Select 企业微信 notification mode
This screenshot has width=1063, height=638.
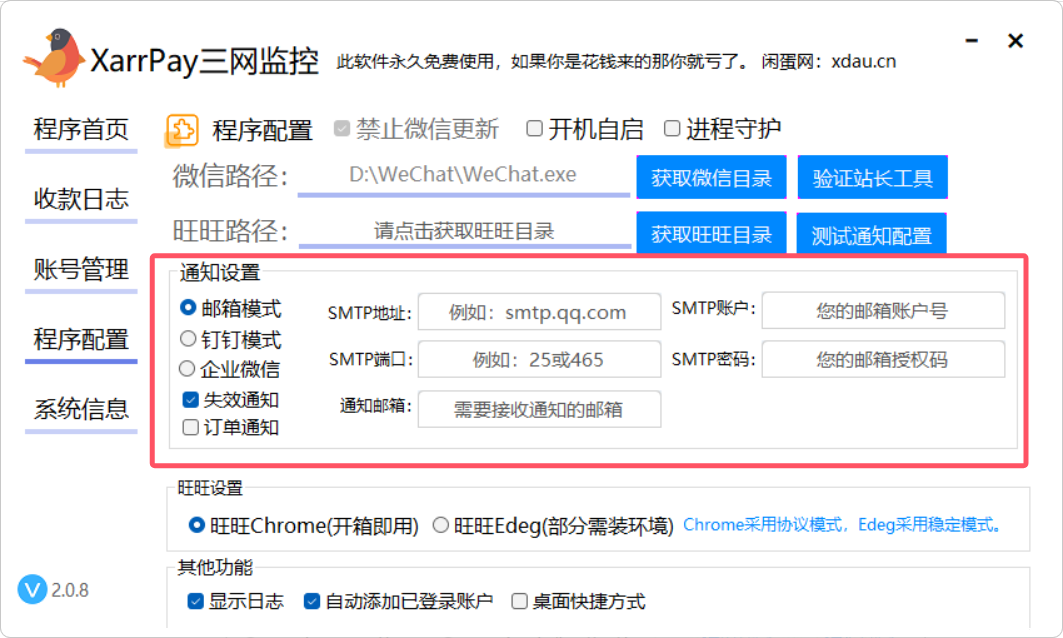point(188,369)
